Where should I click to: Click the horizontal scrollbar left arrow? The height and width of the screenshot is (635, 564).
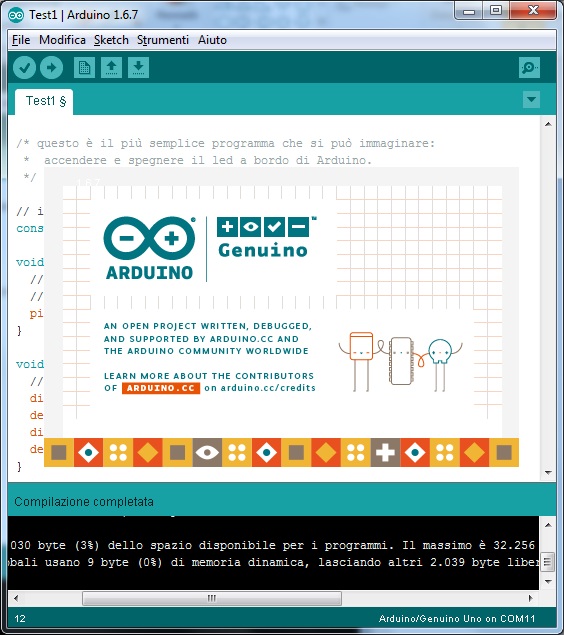point(16,598)
